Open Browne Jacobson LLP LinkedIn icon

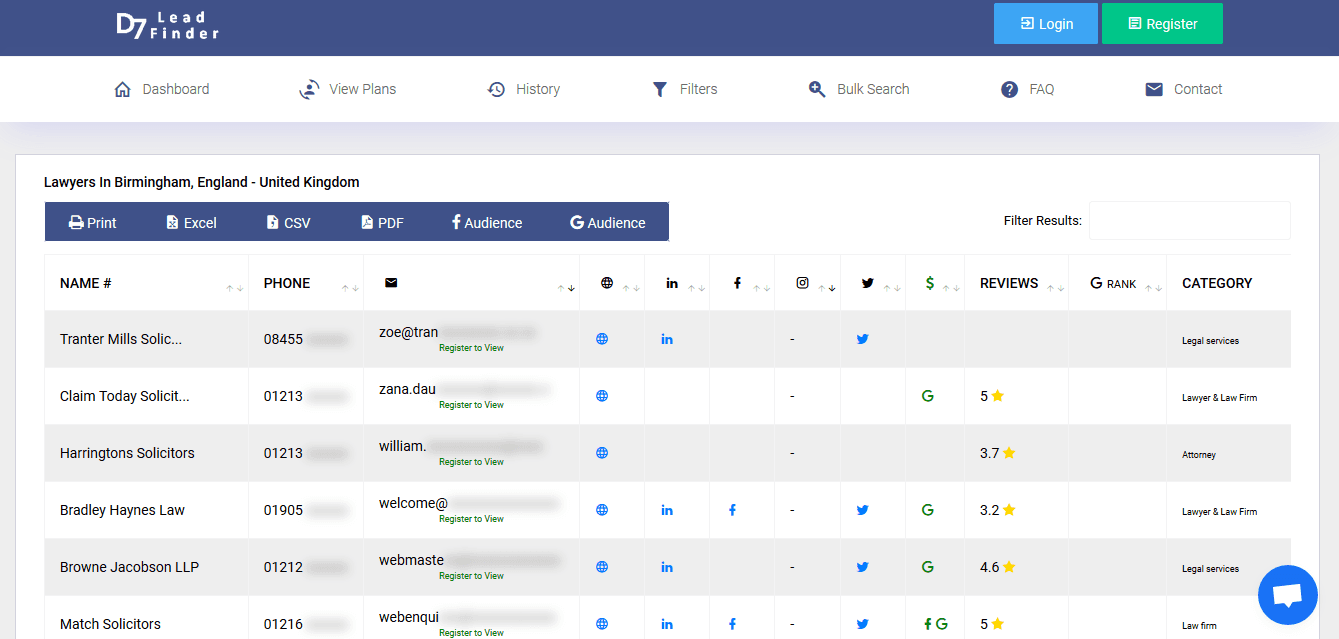[x=667, y=567]
